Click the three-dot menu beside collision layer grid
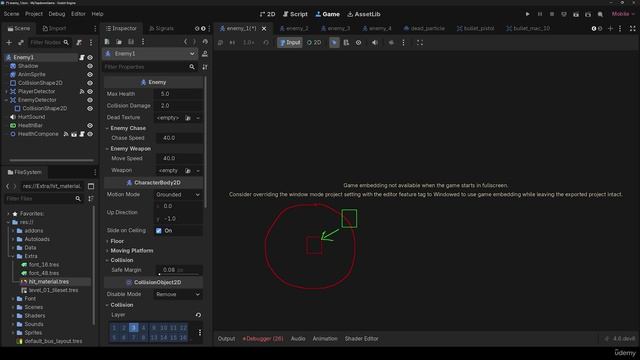The image size is (640, 360). point(200,333)
